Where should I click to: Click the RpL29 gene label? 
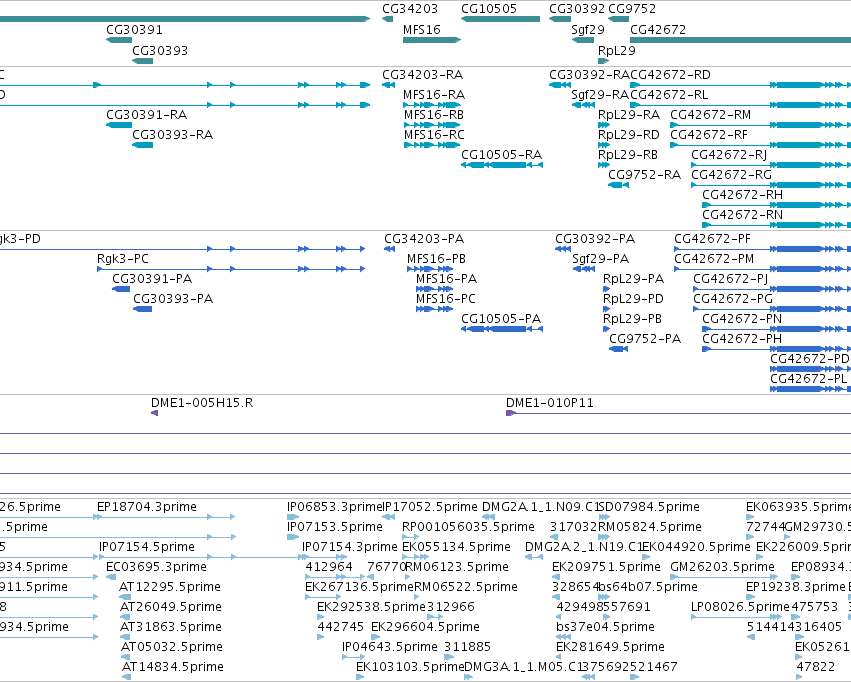[617, 50]
